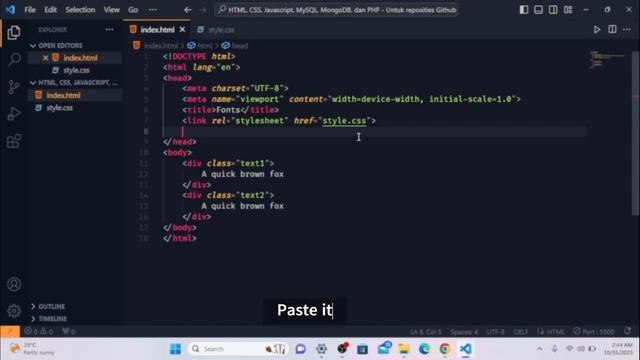This screenshot has height=360, width=640.
Task: Follow the style.css link in href
Action: click(344, 121)
